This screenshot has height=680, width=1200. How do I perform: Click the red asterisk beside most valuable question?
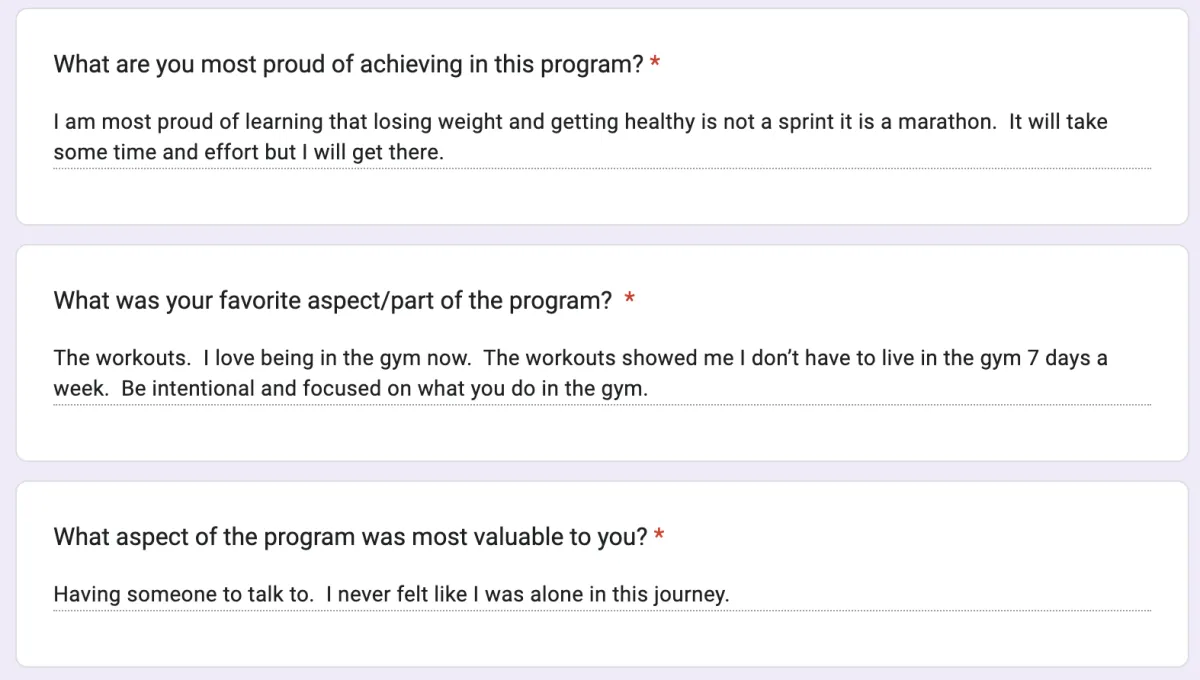pyautogui.click(x=659, y=537)
